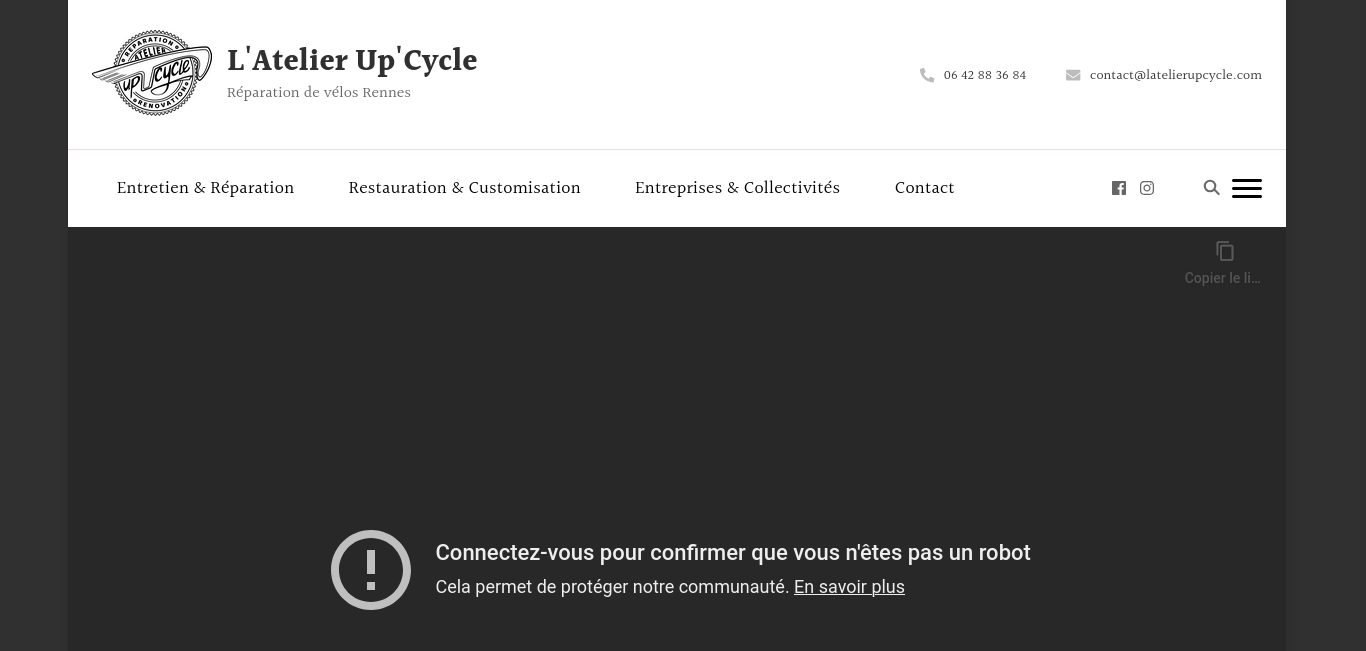Go to Entreprises & Collectivités page
Image resolution: width=1366 pixels, height=651 pixels.
(737, 188)
